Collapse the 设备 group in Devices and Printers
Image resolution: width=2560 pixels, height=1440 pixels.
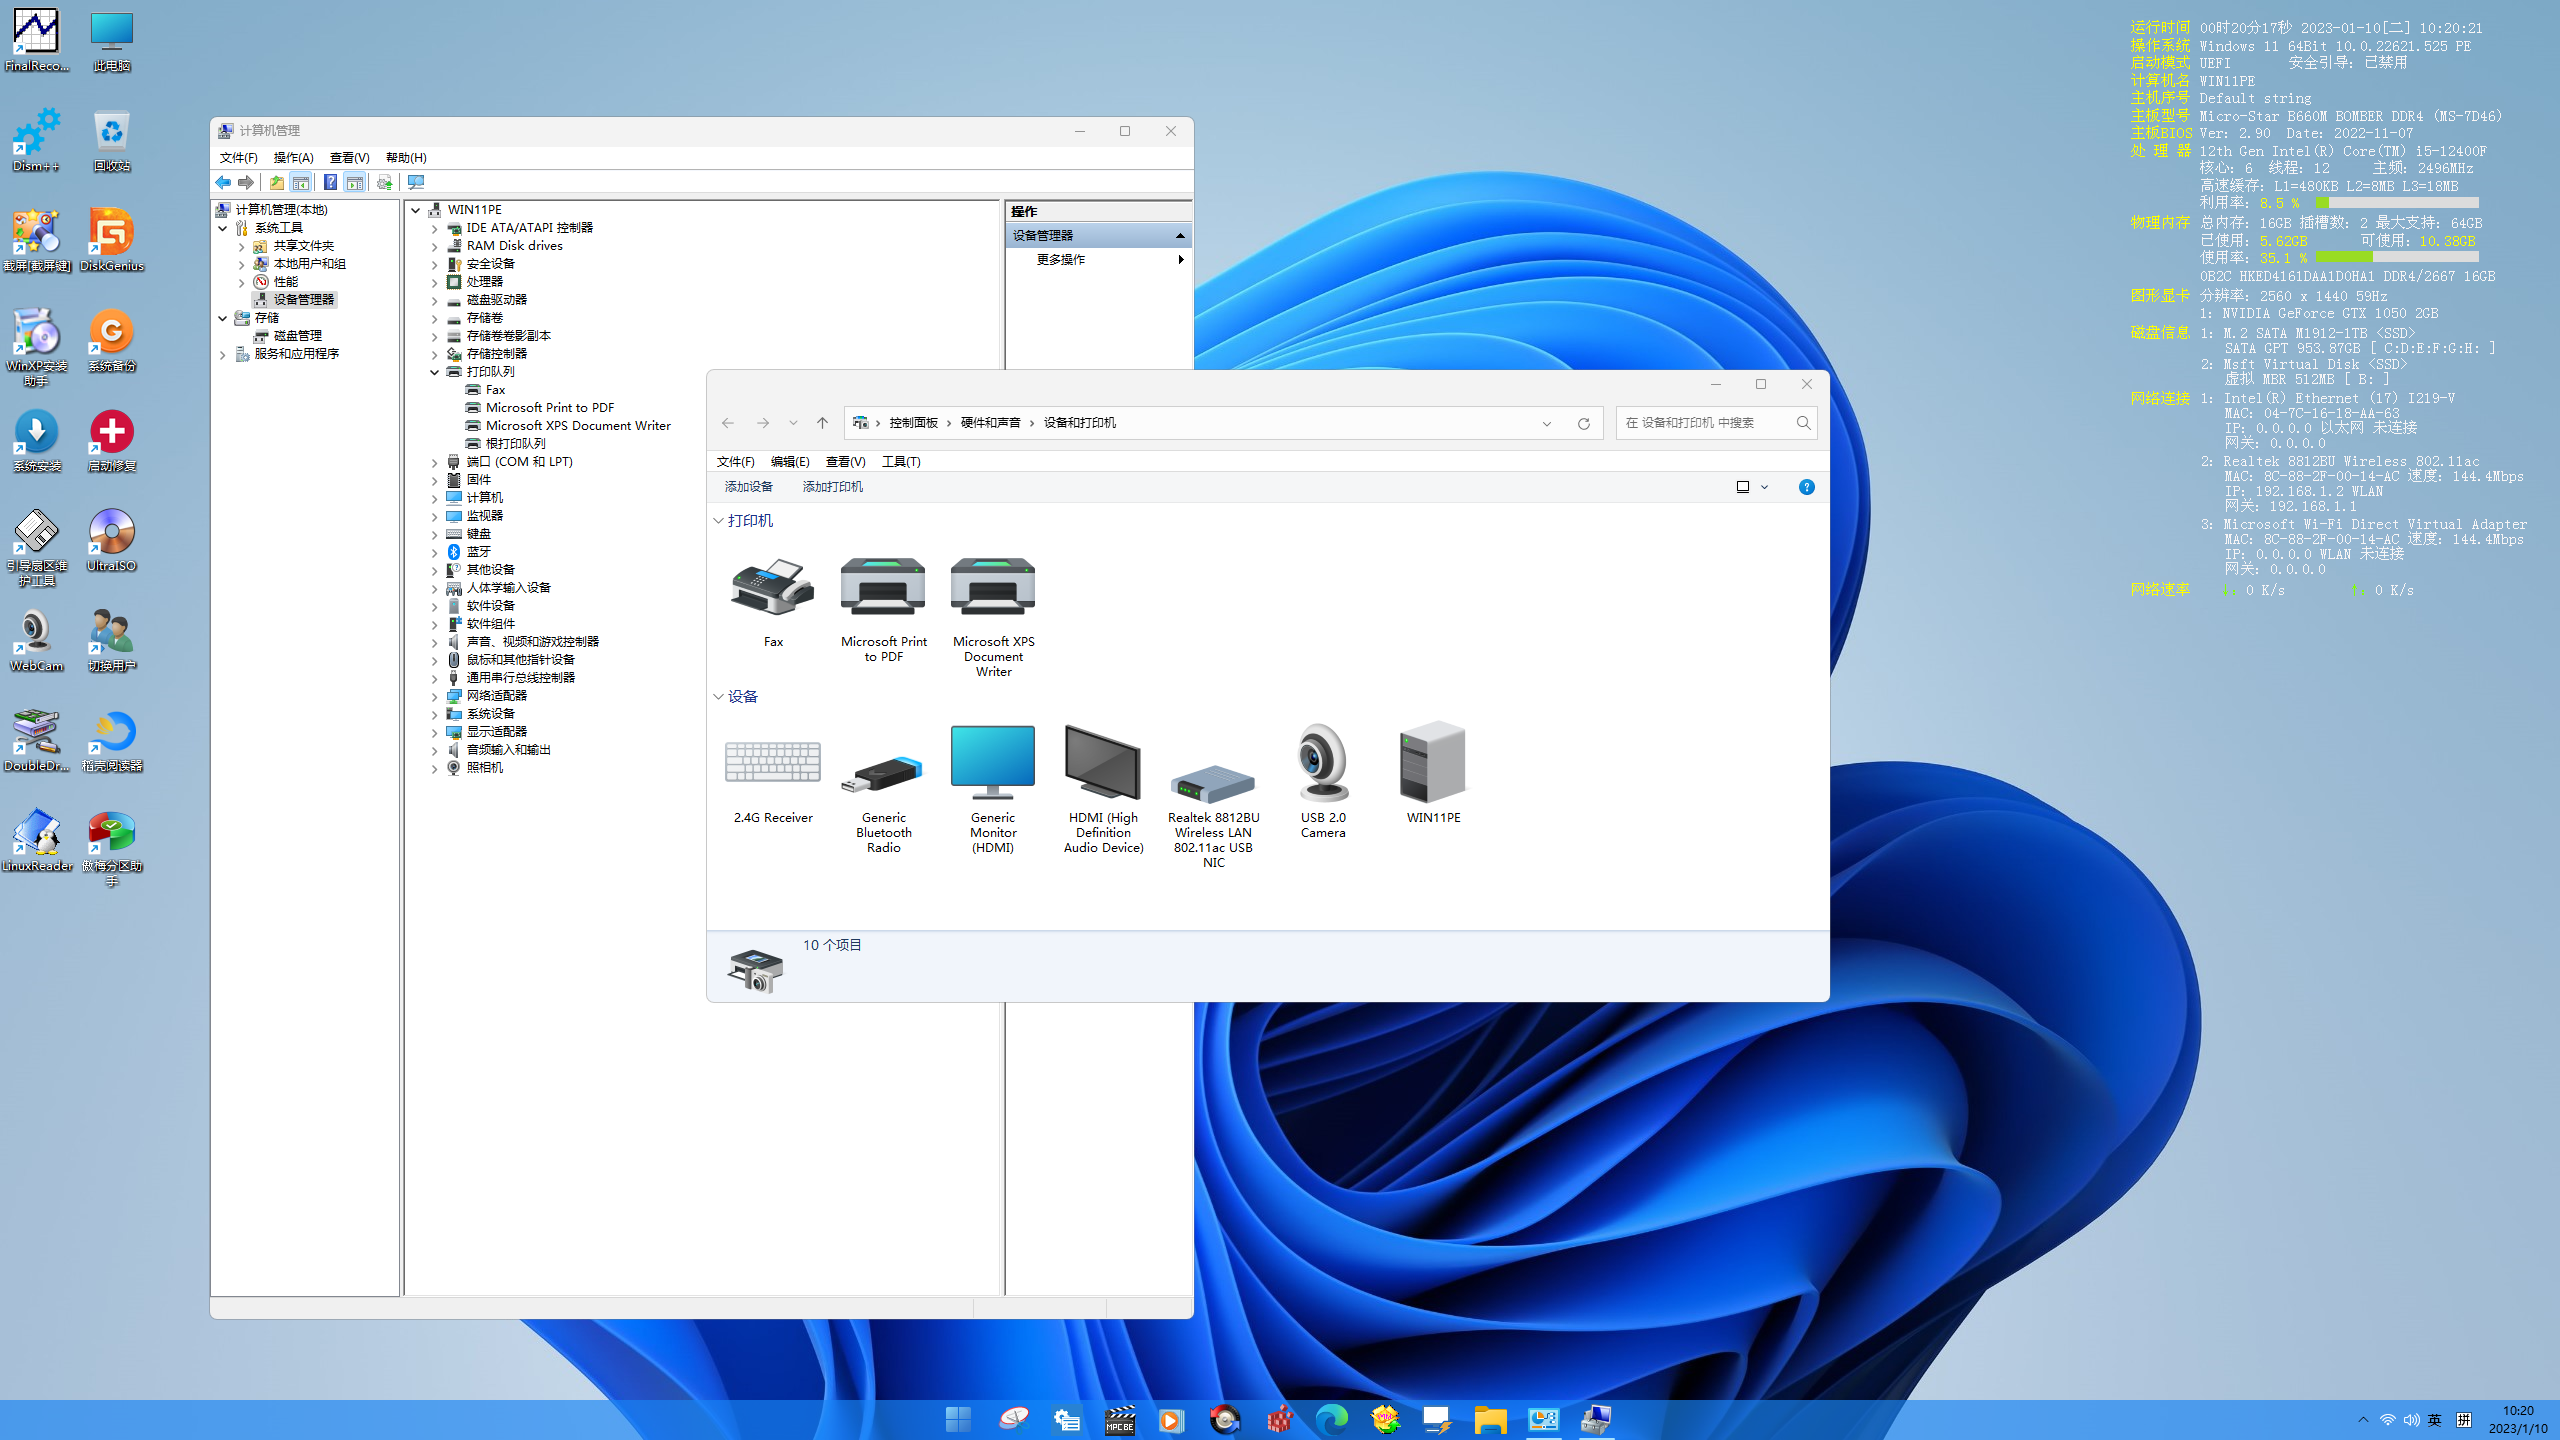pyautogui.click(x=718, y=697)
